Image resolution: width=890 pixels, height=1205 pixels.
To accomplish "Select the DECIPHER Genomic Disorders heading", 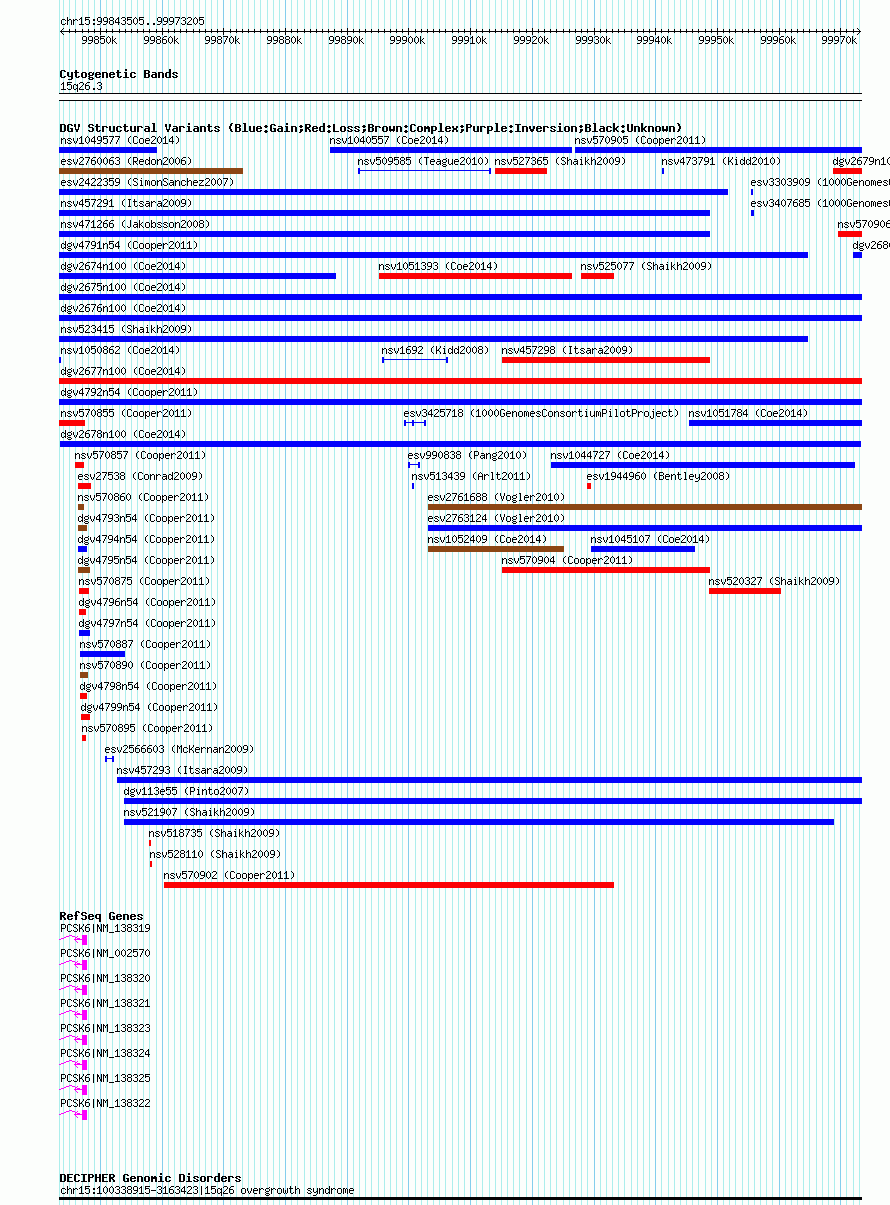I will pyautogui.click(x=150, y=1179).
